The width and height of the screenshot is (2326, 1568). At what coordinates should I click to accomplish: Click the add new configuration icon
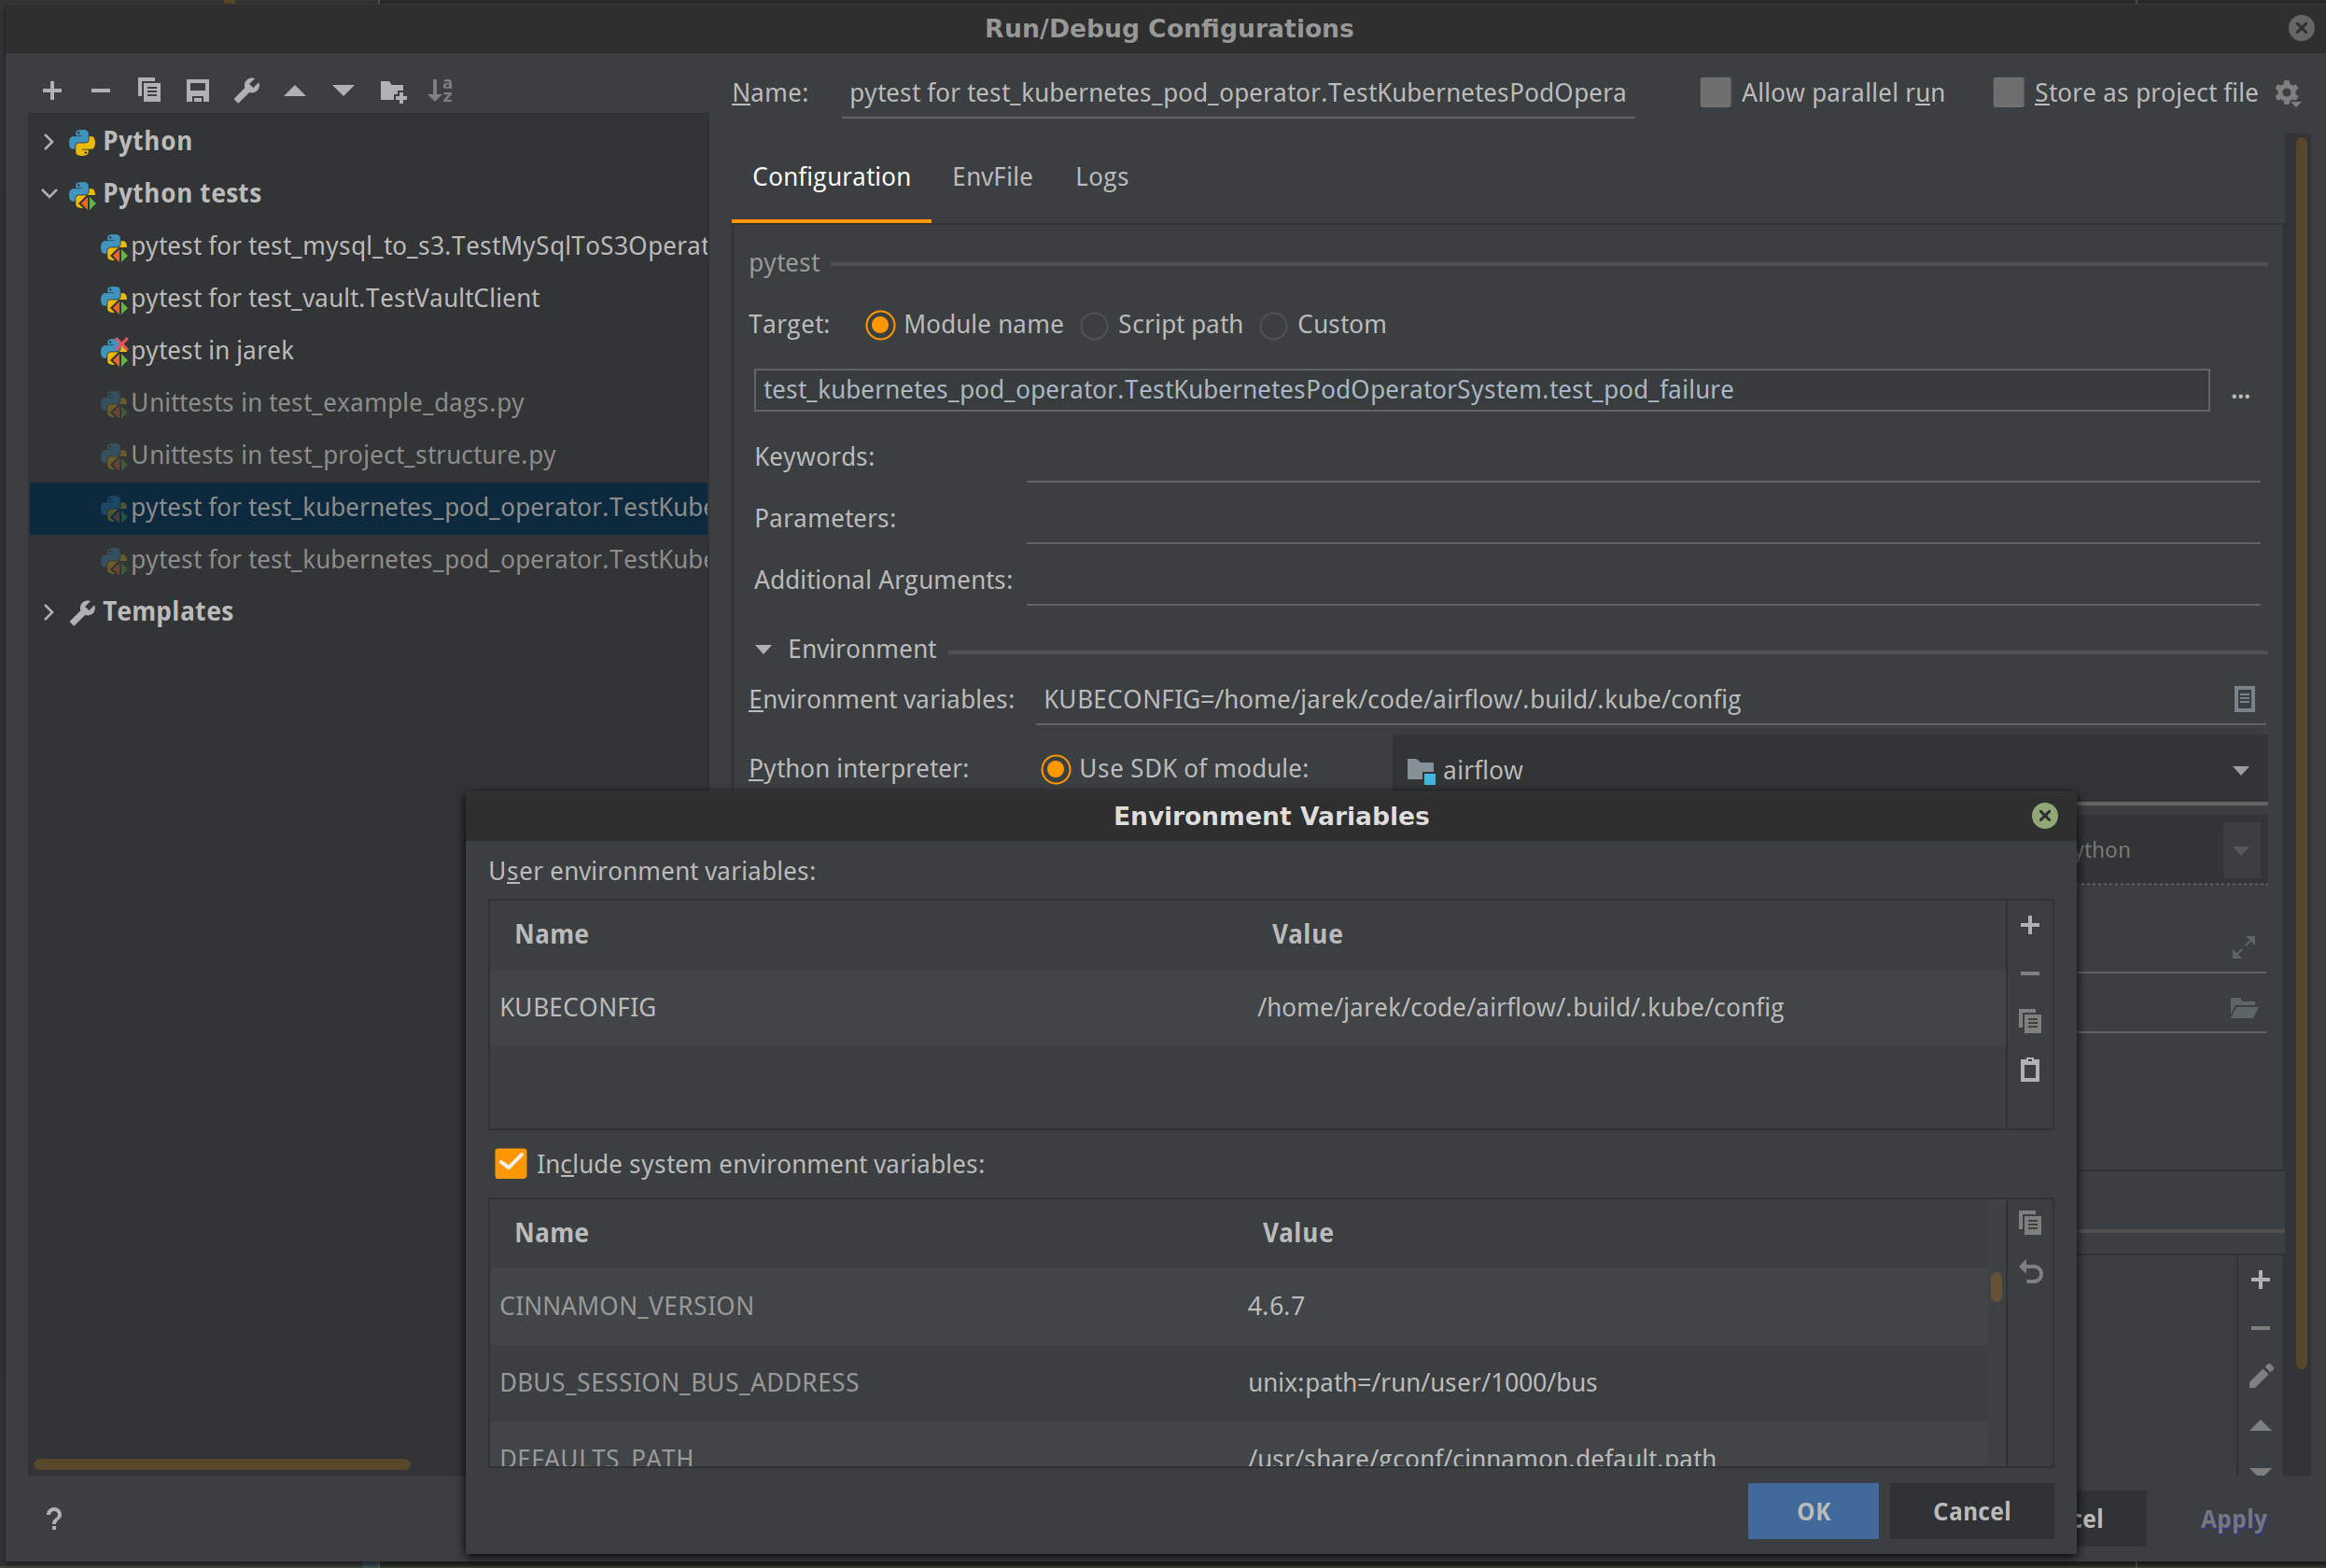point(52,91)
